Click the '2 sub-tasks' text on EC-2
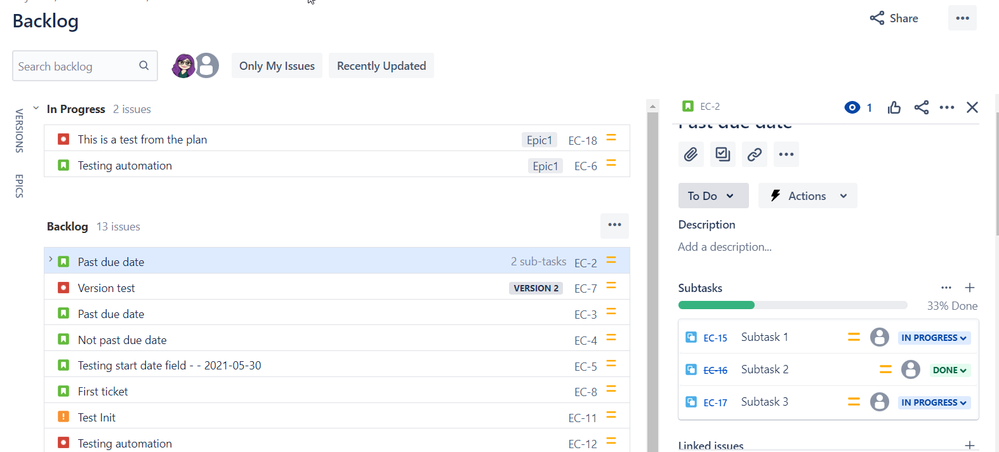Screen dimensions: 999x452 point(538,261)
